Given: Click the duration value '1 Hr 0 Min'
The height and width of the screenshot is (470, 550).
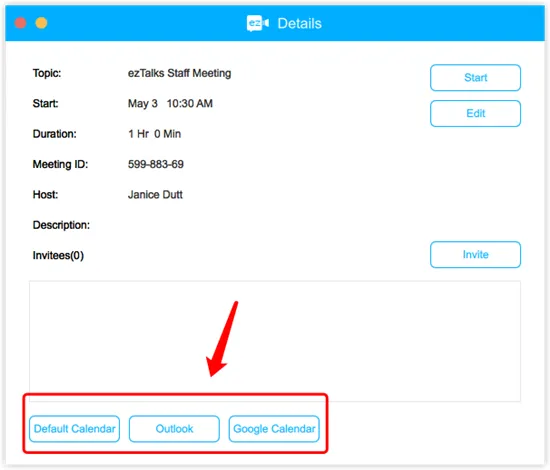Looking at the screenshot, I should point(154,134).
